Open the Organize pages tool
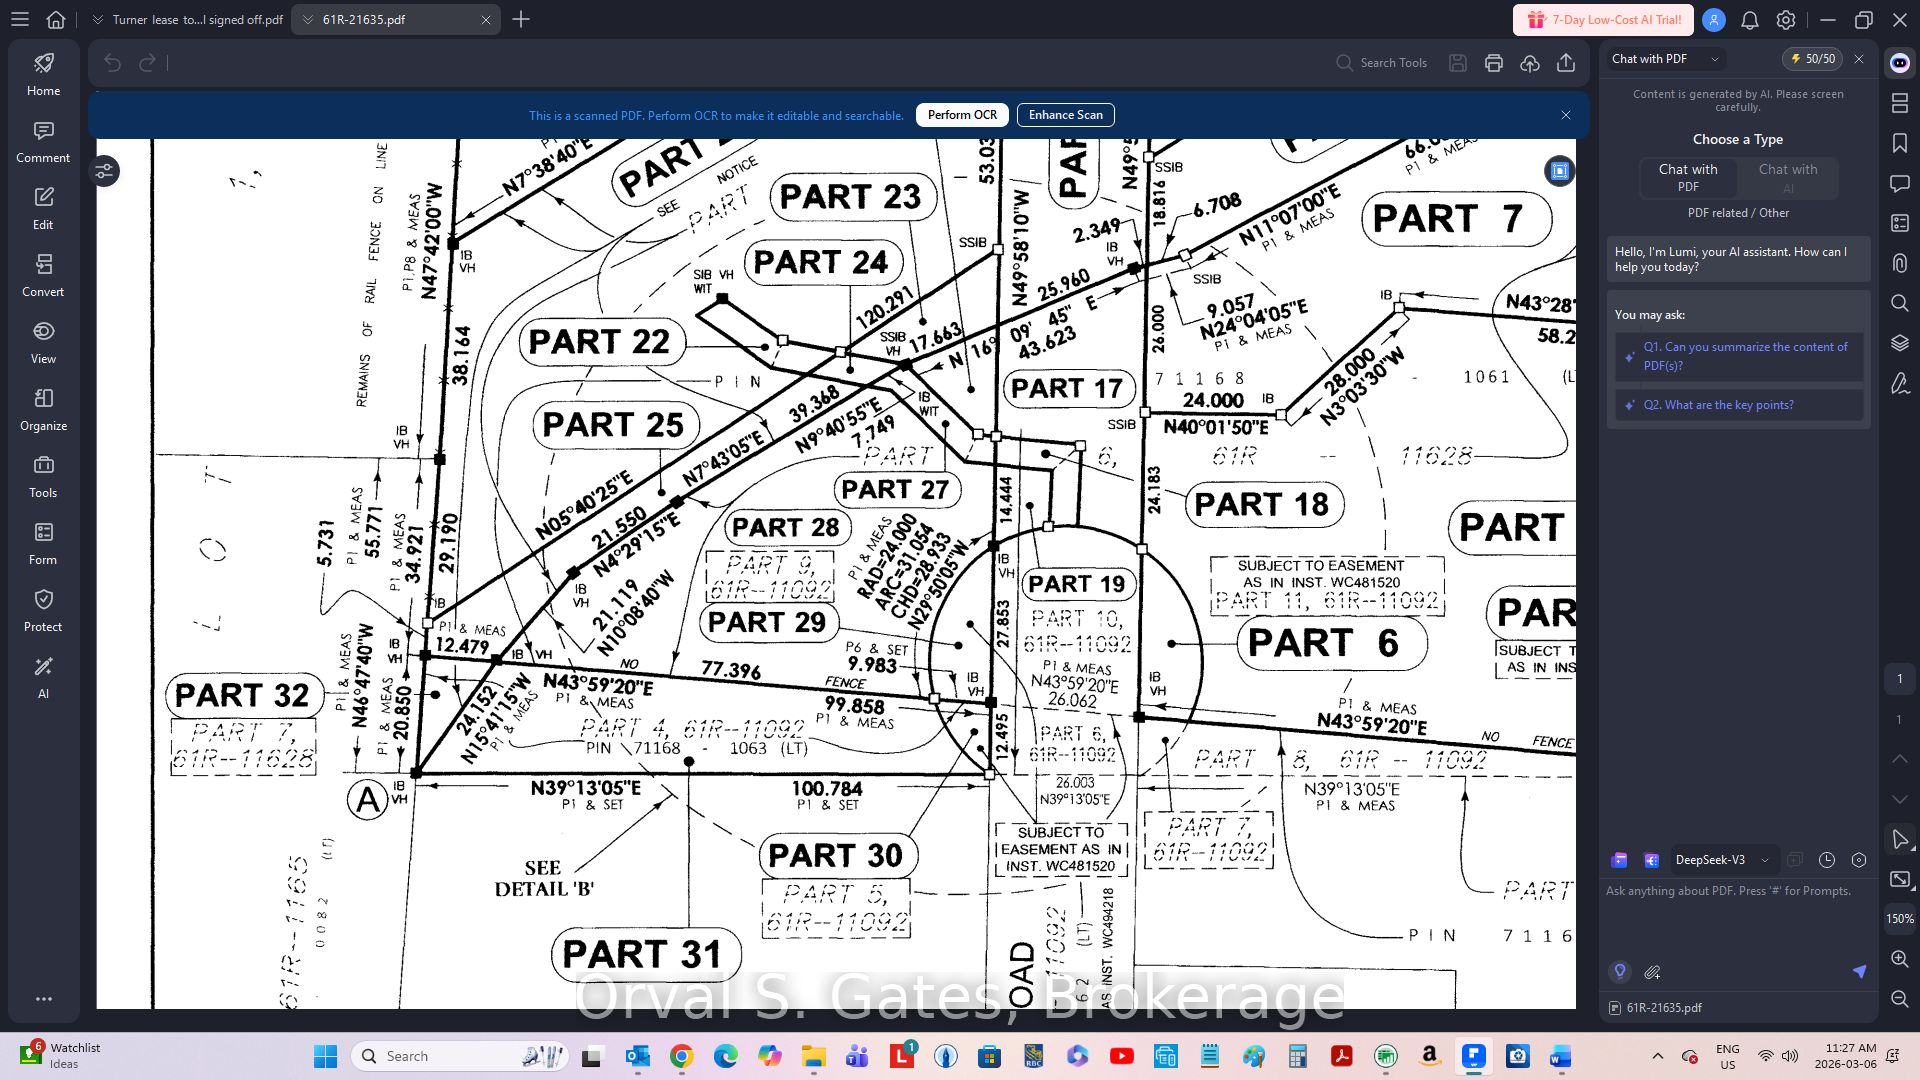Image resolution: width=1920 pixels, height=1080 pixels. 43,410
